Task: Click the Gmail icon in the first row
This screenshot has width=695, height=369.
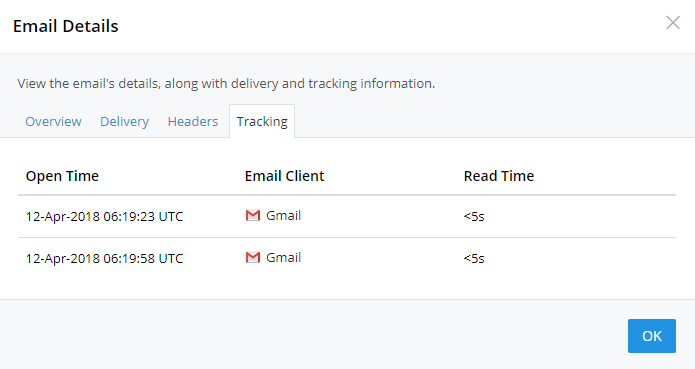Action: point(253,216)
